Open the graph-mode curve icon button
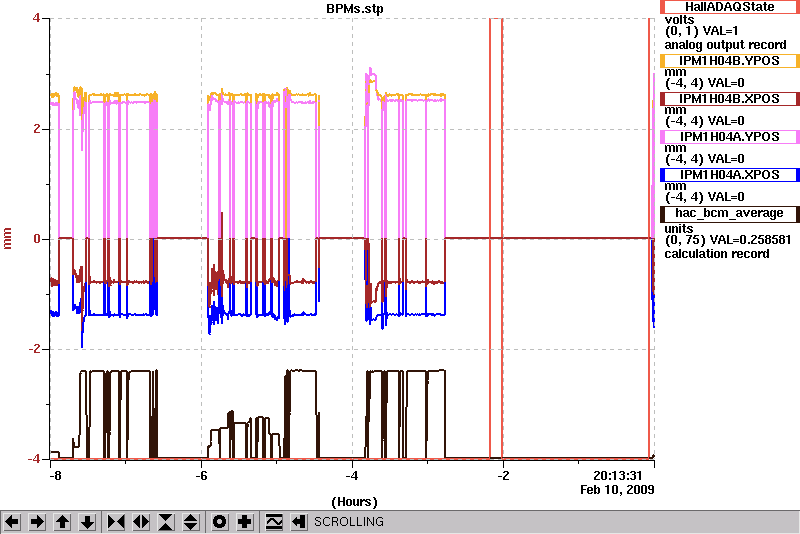Image resolution: width=800 pixels, height=534 pixels. tap(274, 522)
